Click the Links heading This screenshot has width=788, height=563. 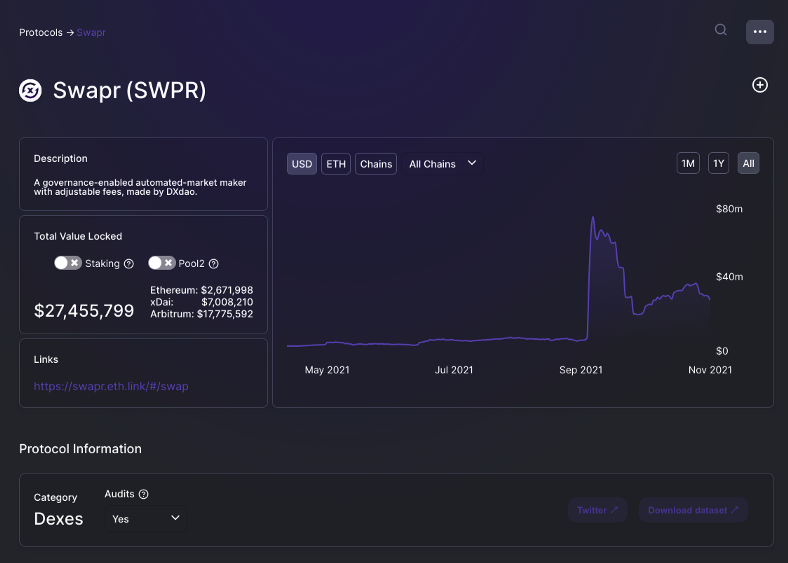tap(46, 359)
